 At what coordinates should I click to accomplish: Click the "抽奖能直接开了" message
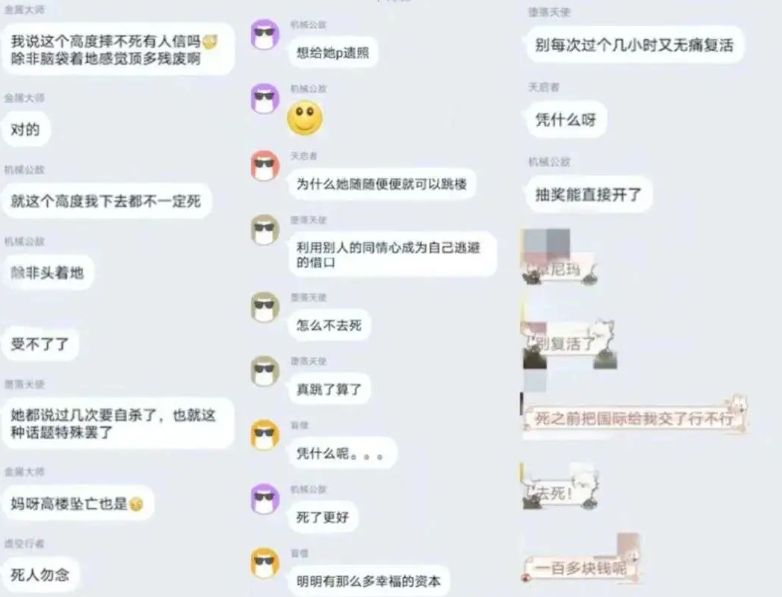[589, 195]
